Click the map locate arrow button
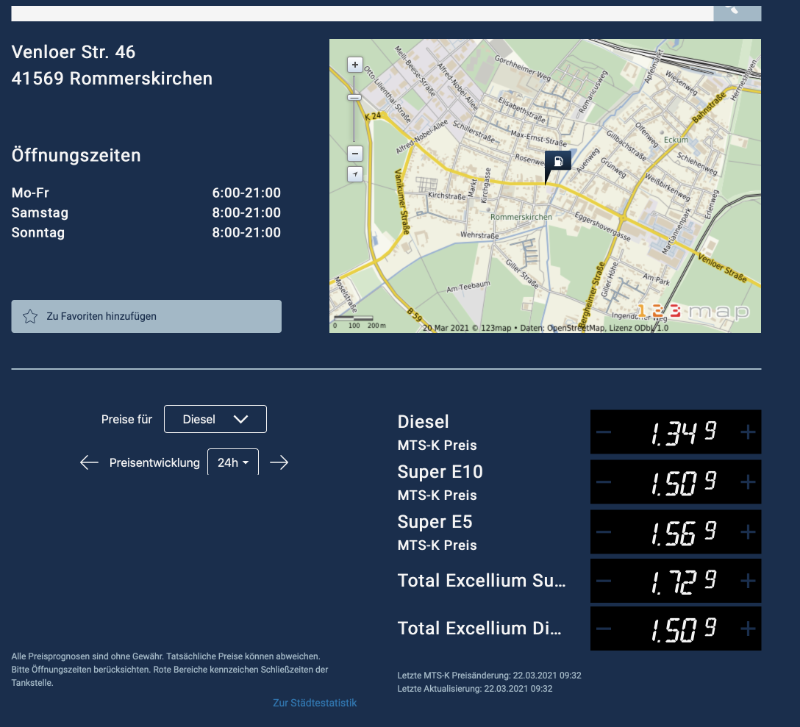Image resolution: width=800 pixels, height=727 pixels. tap(354, 174)
